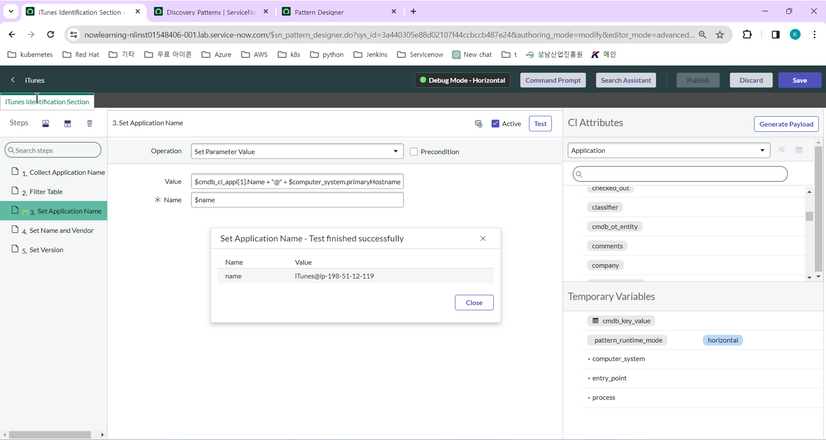
Task: Click the browser bookmark star icon
Action: [720, 35]
